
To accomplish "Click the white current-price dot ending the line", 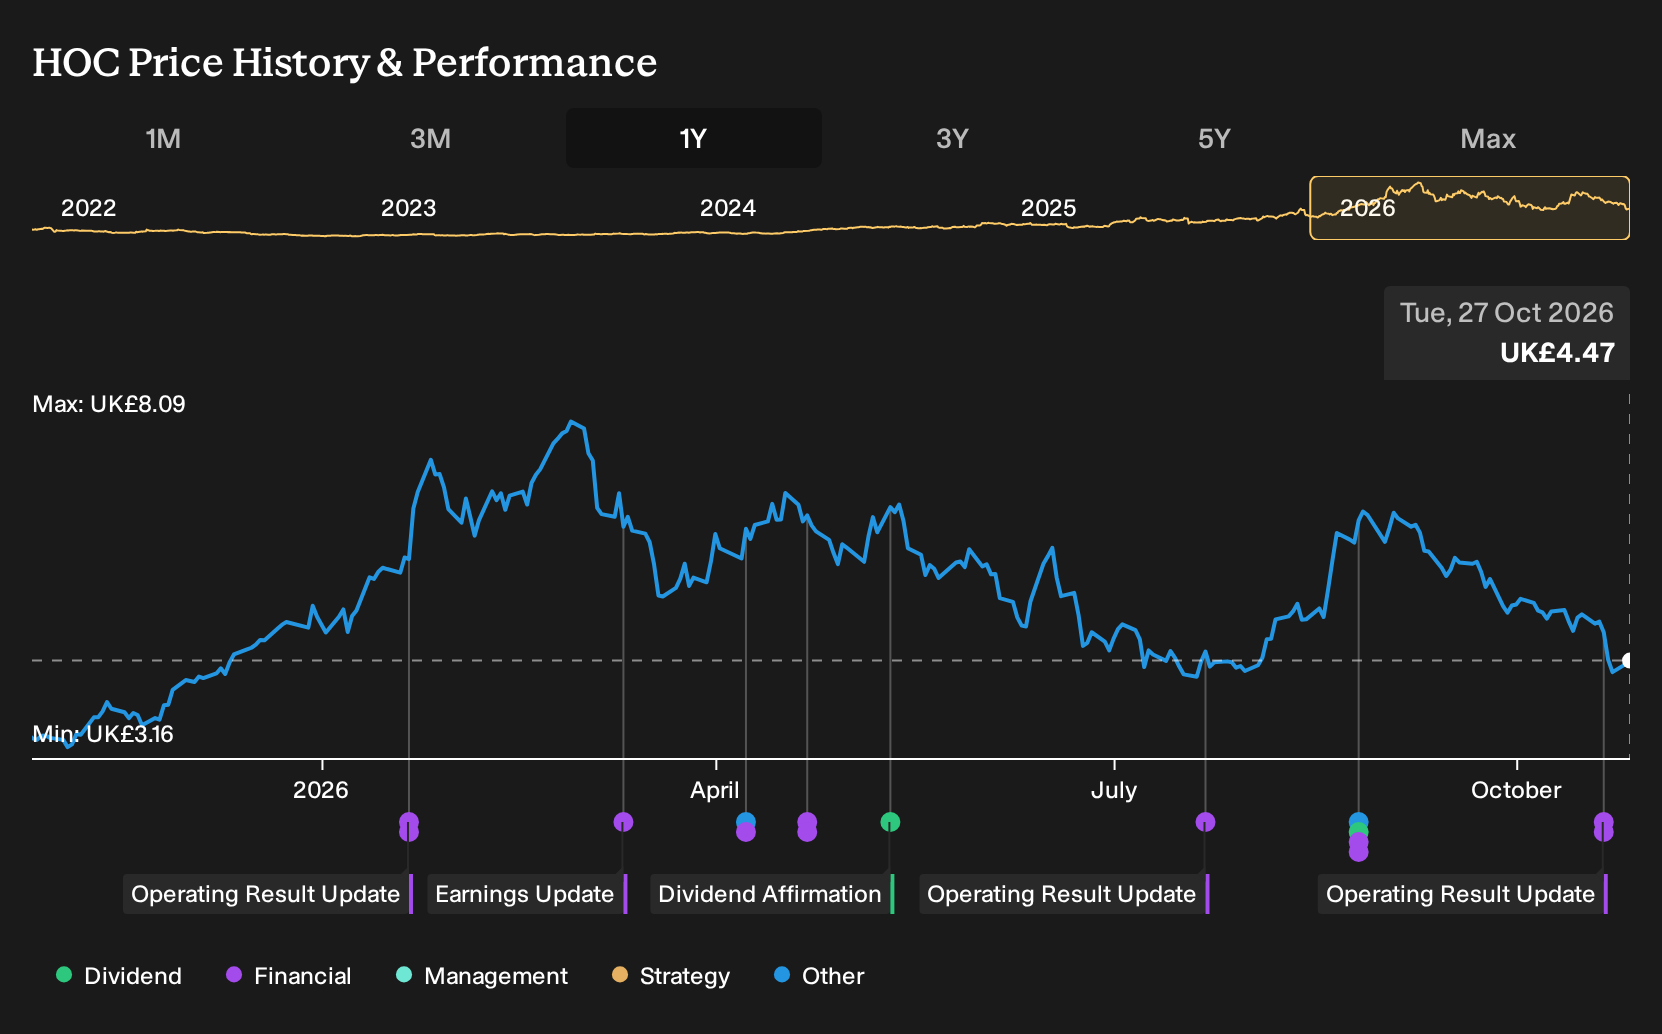I will point(1627,661).
